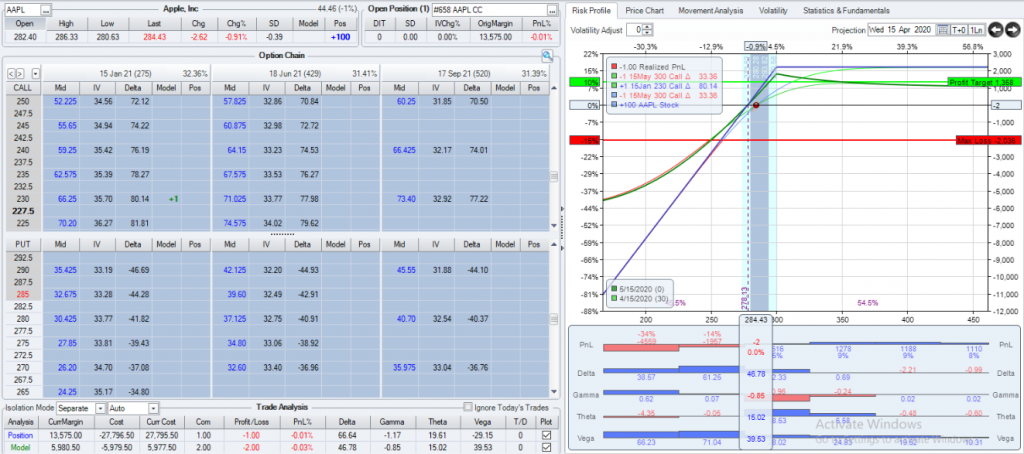Open the expiration filter dropdown arrow by CALL
Image resolution: width=1024 pixels, height=454 pixels.
click(35, 74)
